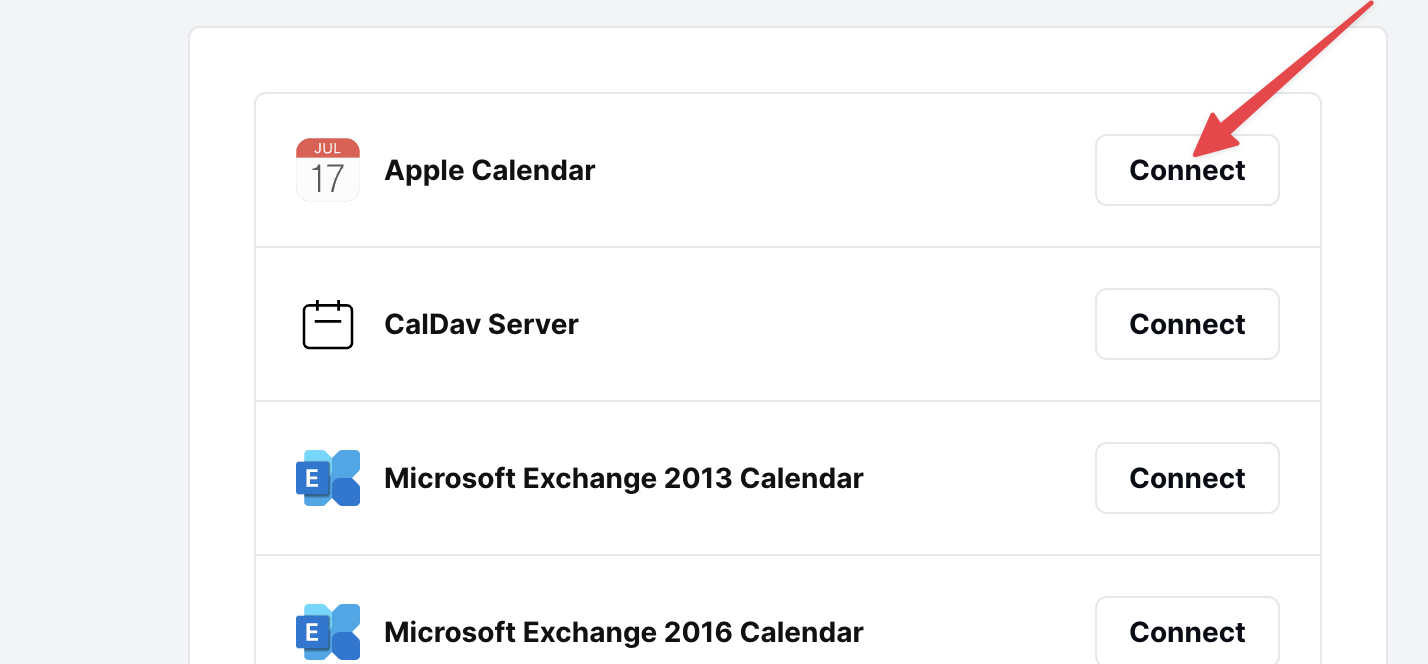Click the Microsoft Exchange 2016 list row

coord(700,632)
